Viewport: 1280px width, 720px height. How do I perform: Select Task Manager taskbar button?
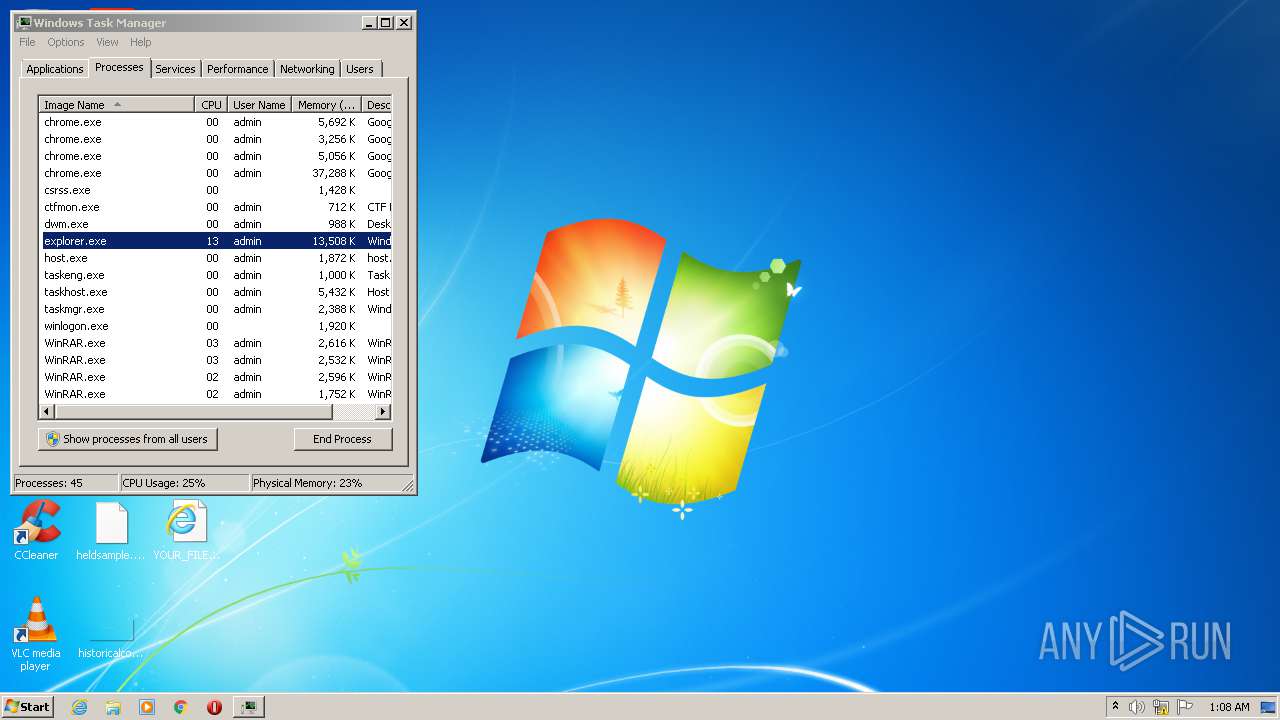(248, 707)
